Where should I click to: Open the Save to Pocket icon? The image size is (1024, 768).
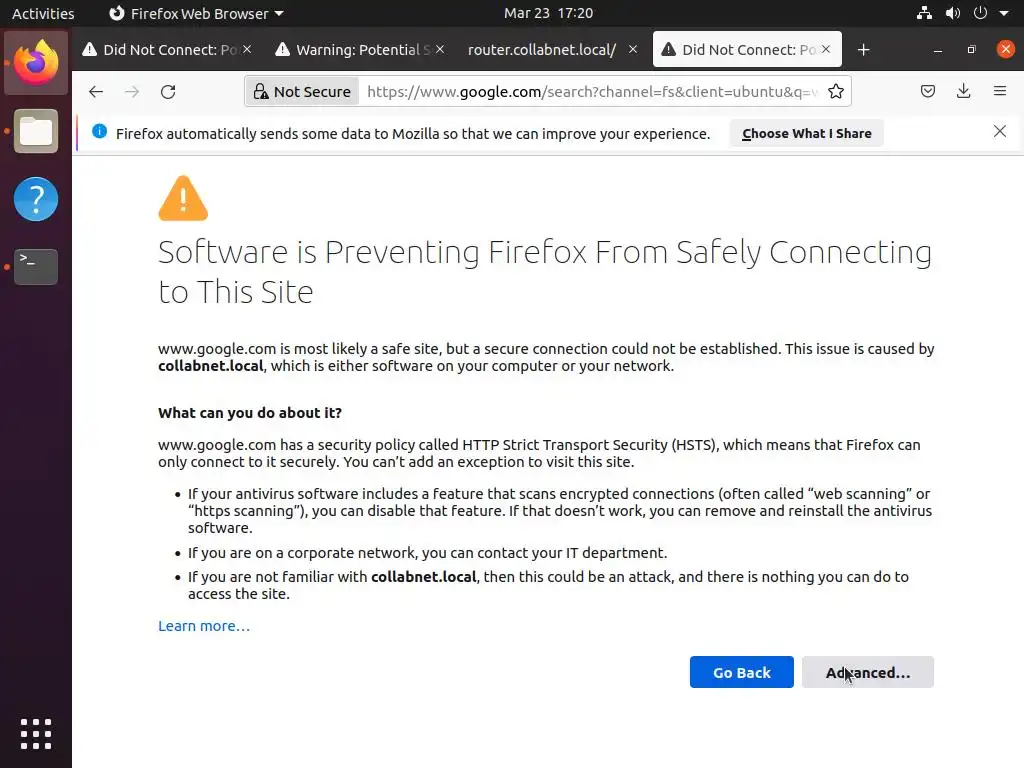point(928,92)
